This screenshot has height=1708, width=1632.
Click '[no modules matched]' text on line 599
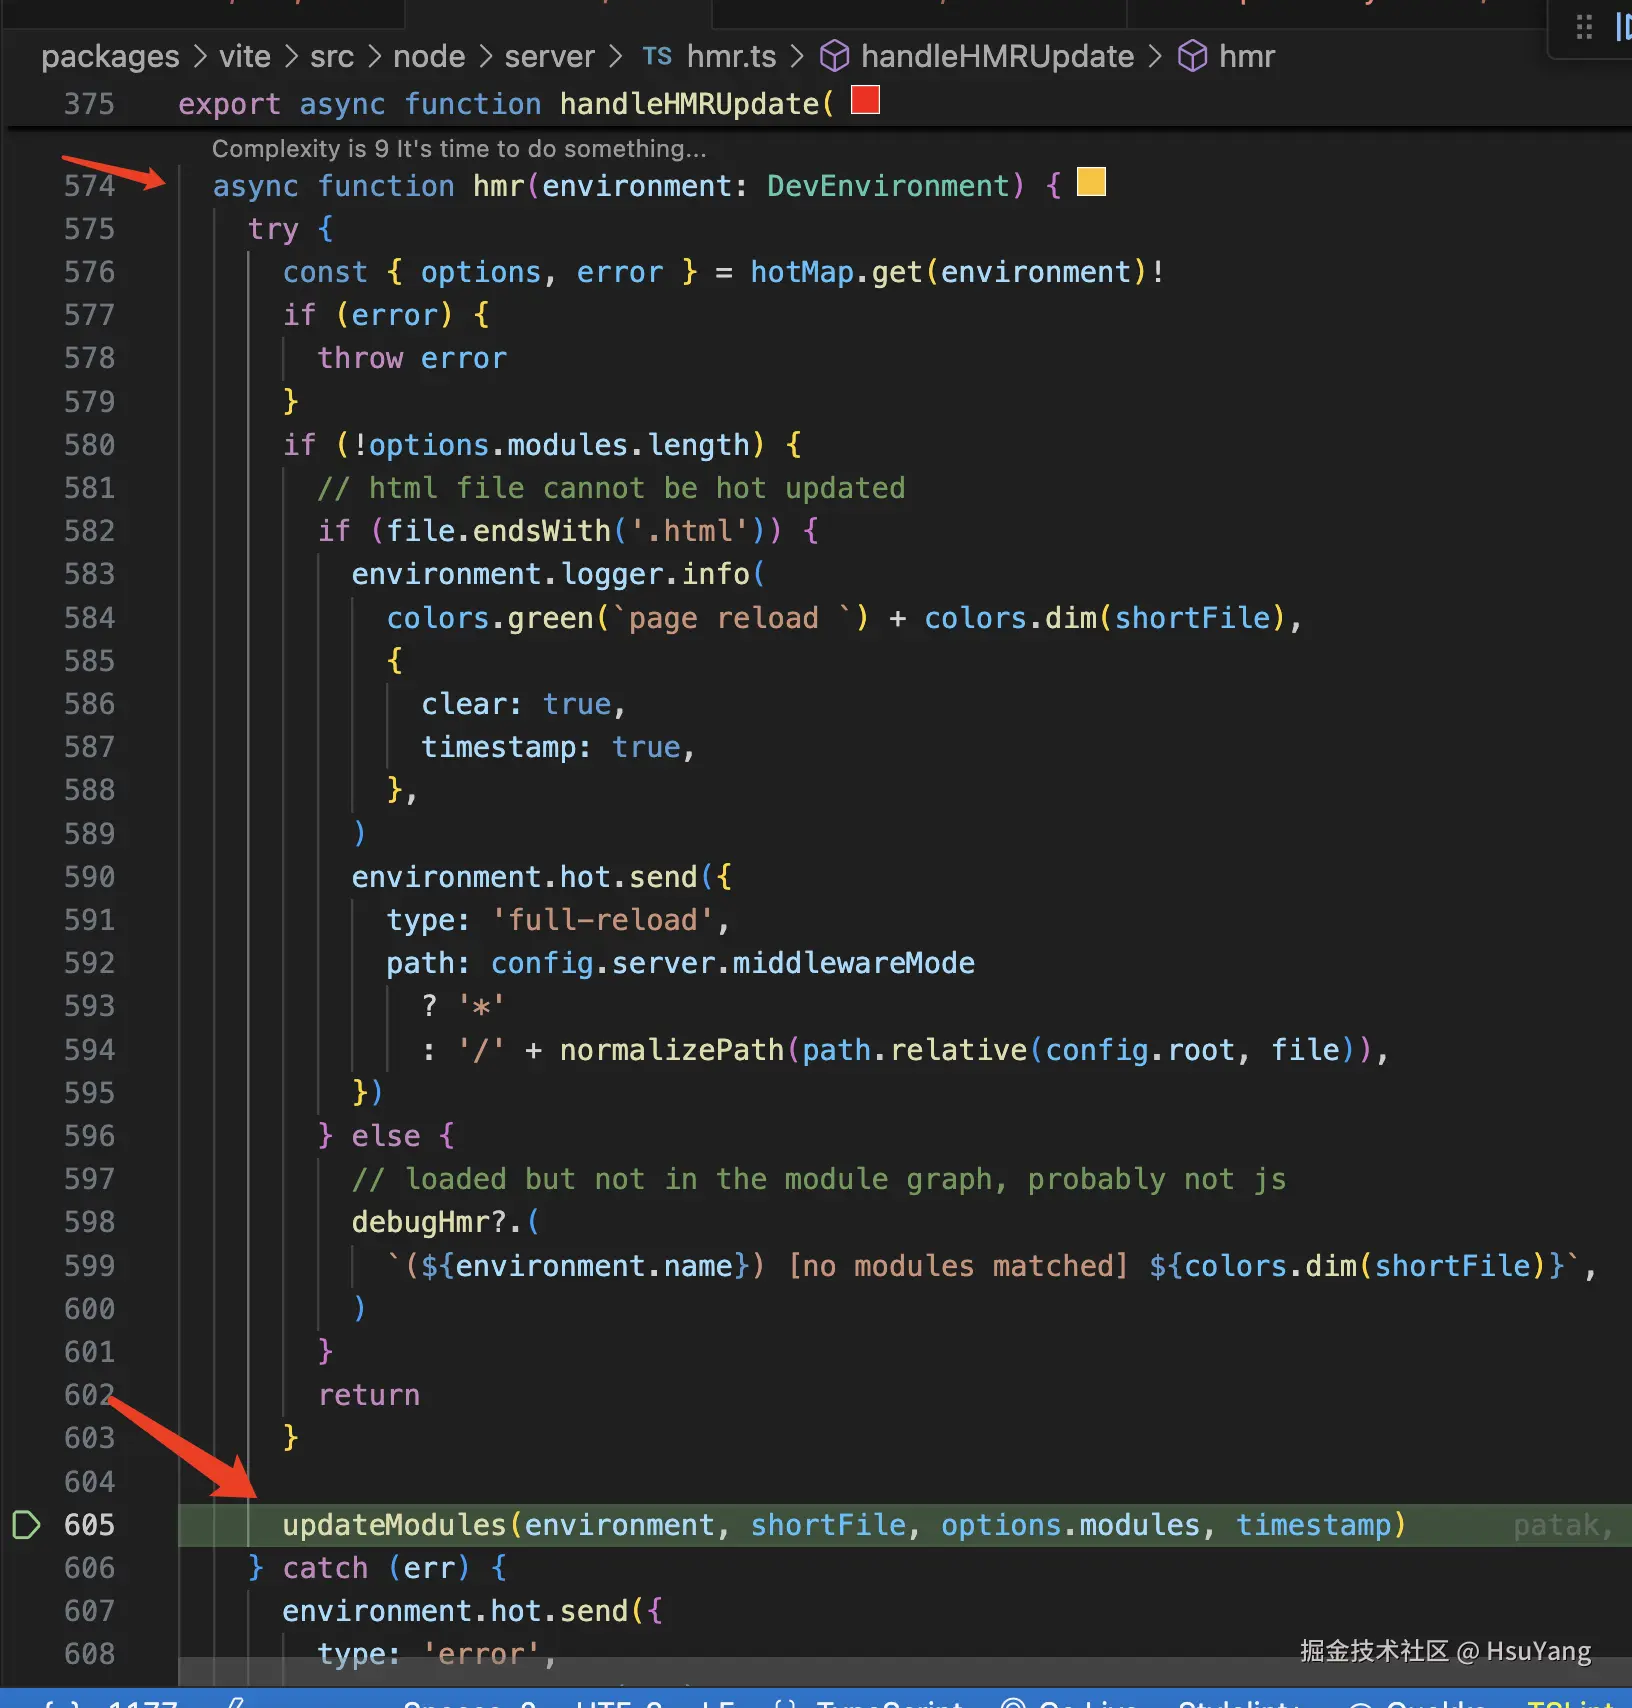(x=958, y=1266)
